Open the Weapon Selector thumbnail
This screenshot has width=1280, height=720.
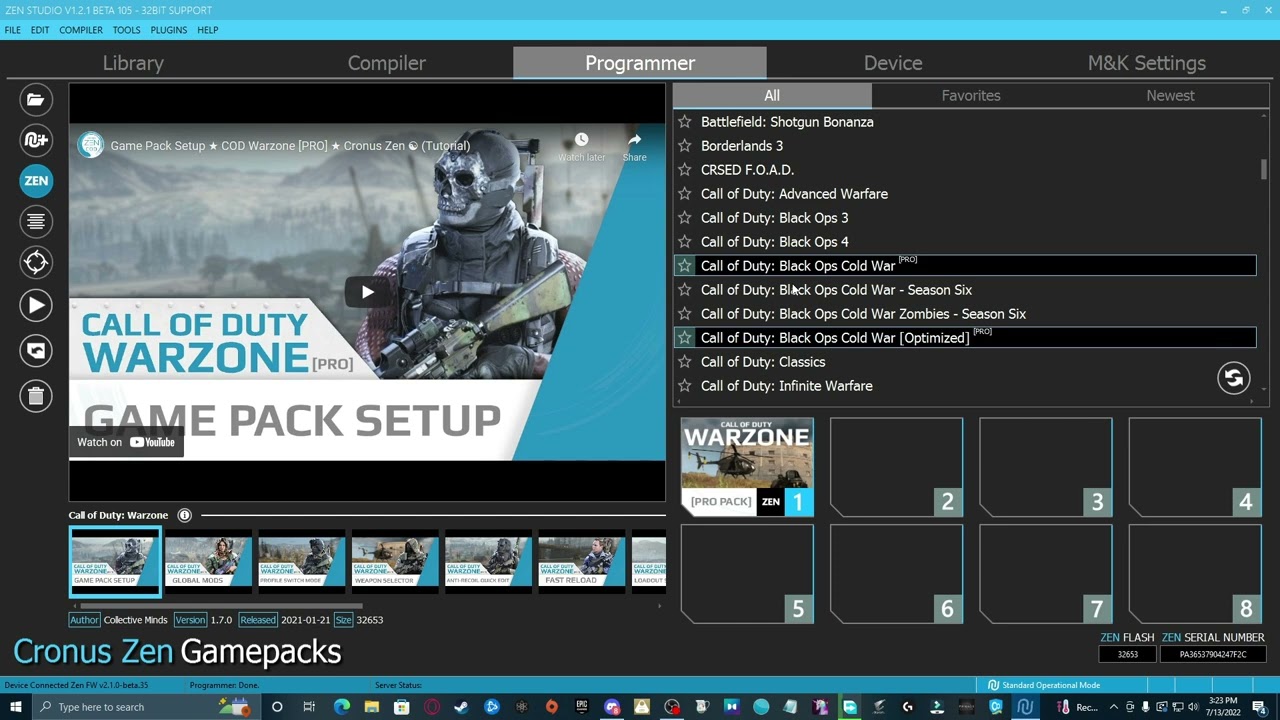coord(395,562)
